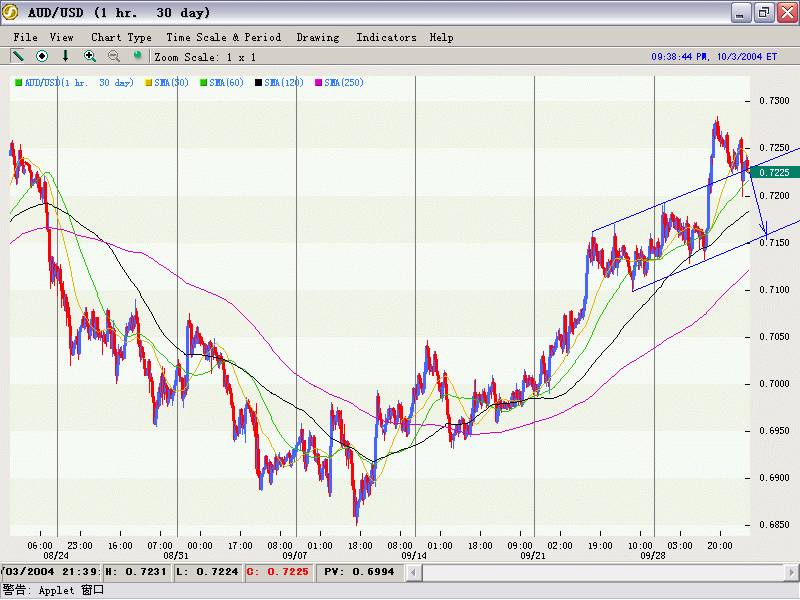Click the crosshair target tool icon
The height and width of the screenshot is (600, 800).
[42, 57]
